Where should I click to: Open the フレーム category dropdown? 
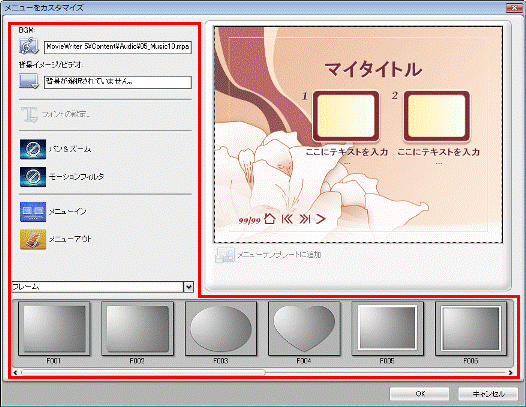coord(189,287)
